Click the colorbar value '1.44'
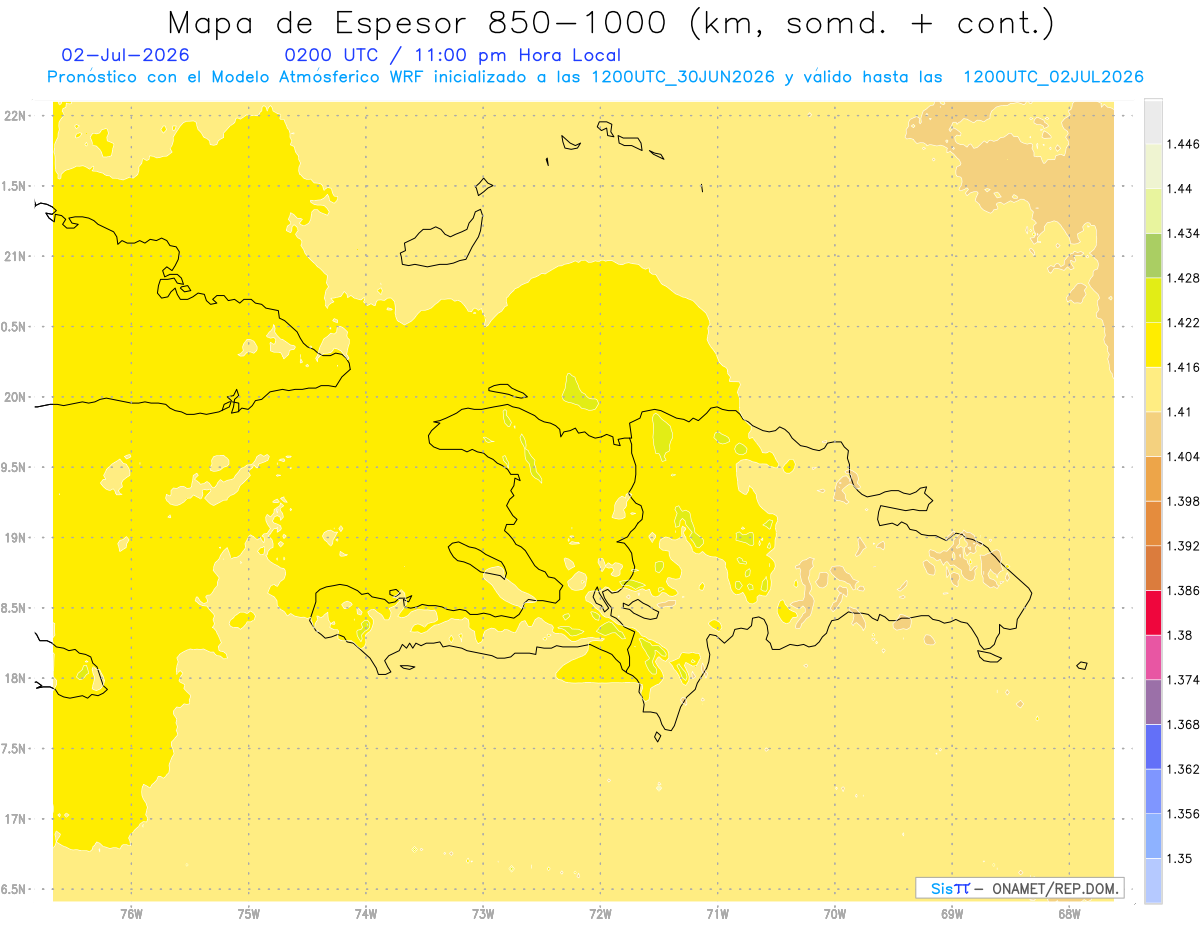Screen dimensions: 1200x927 pos(1180,189)
